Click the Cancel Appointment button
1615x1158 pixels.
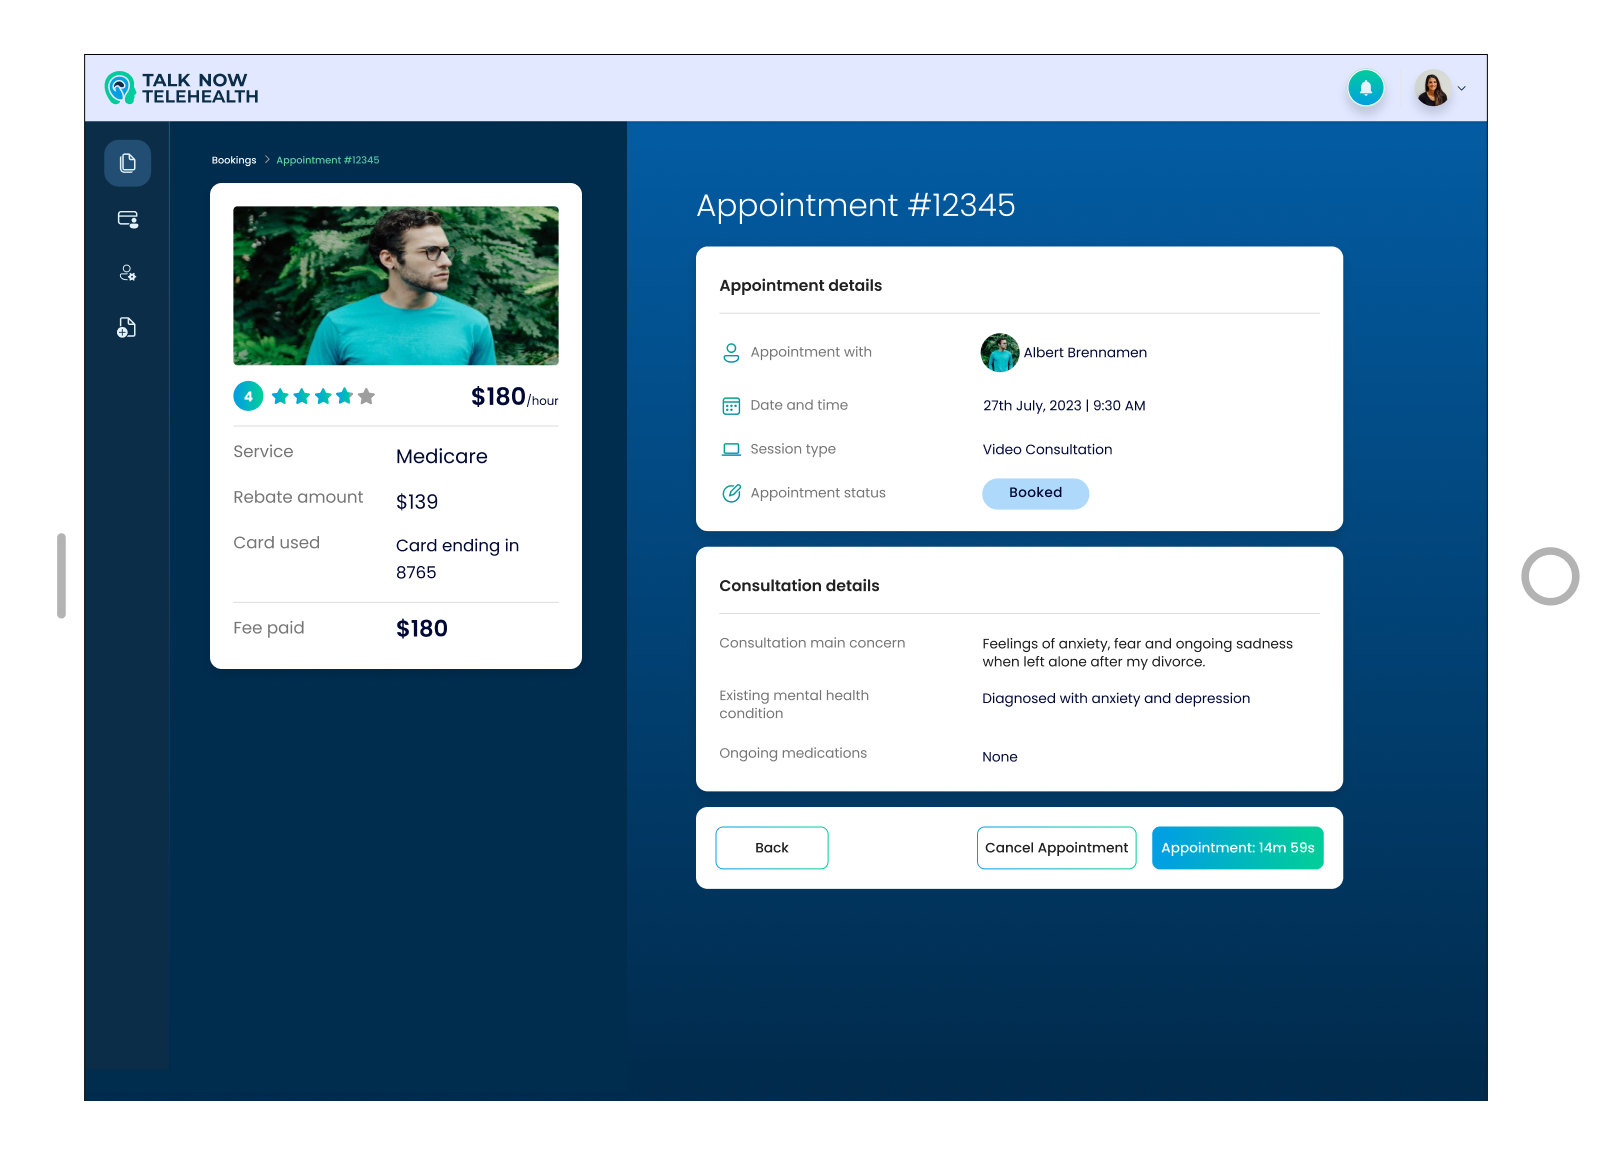pyautogui.click(x=1056, y=848)
